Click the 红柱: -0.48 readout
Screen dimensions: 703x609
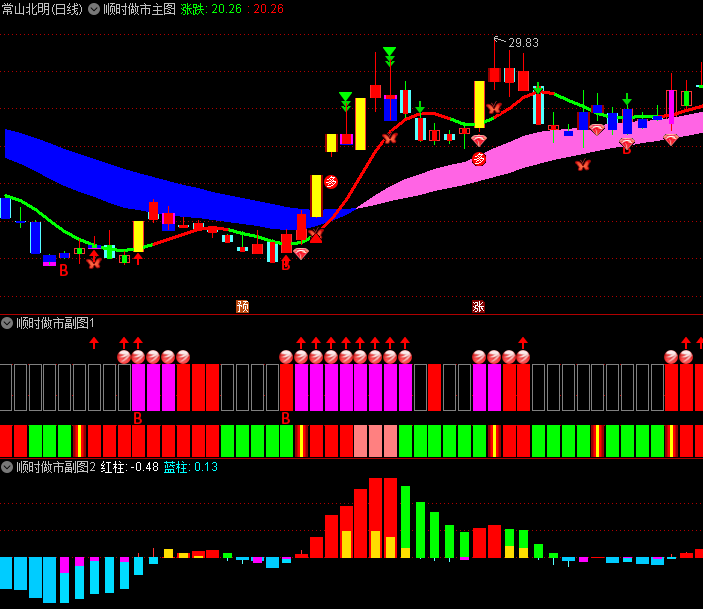pyautogui.click(x=130, y=467)
